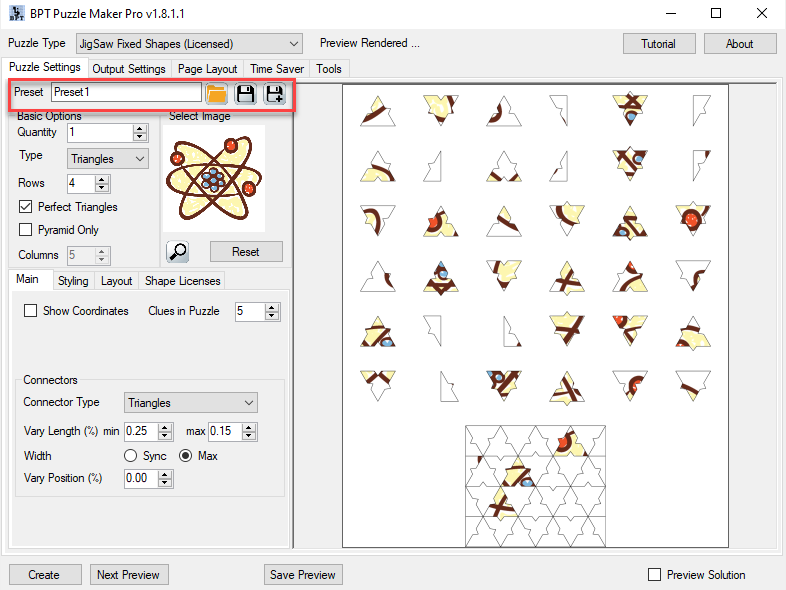Screen dimensions: 786x590
Task: Enable the Pyramid Only checkbox
Action: pyautogui.click(x=27, y=230)
